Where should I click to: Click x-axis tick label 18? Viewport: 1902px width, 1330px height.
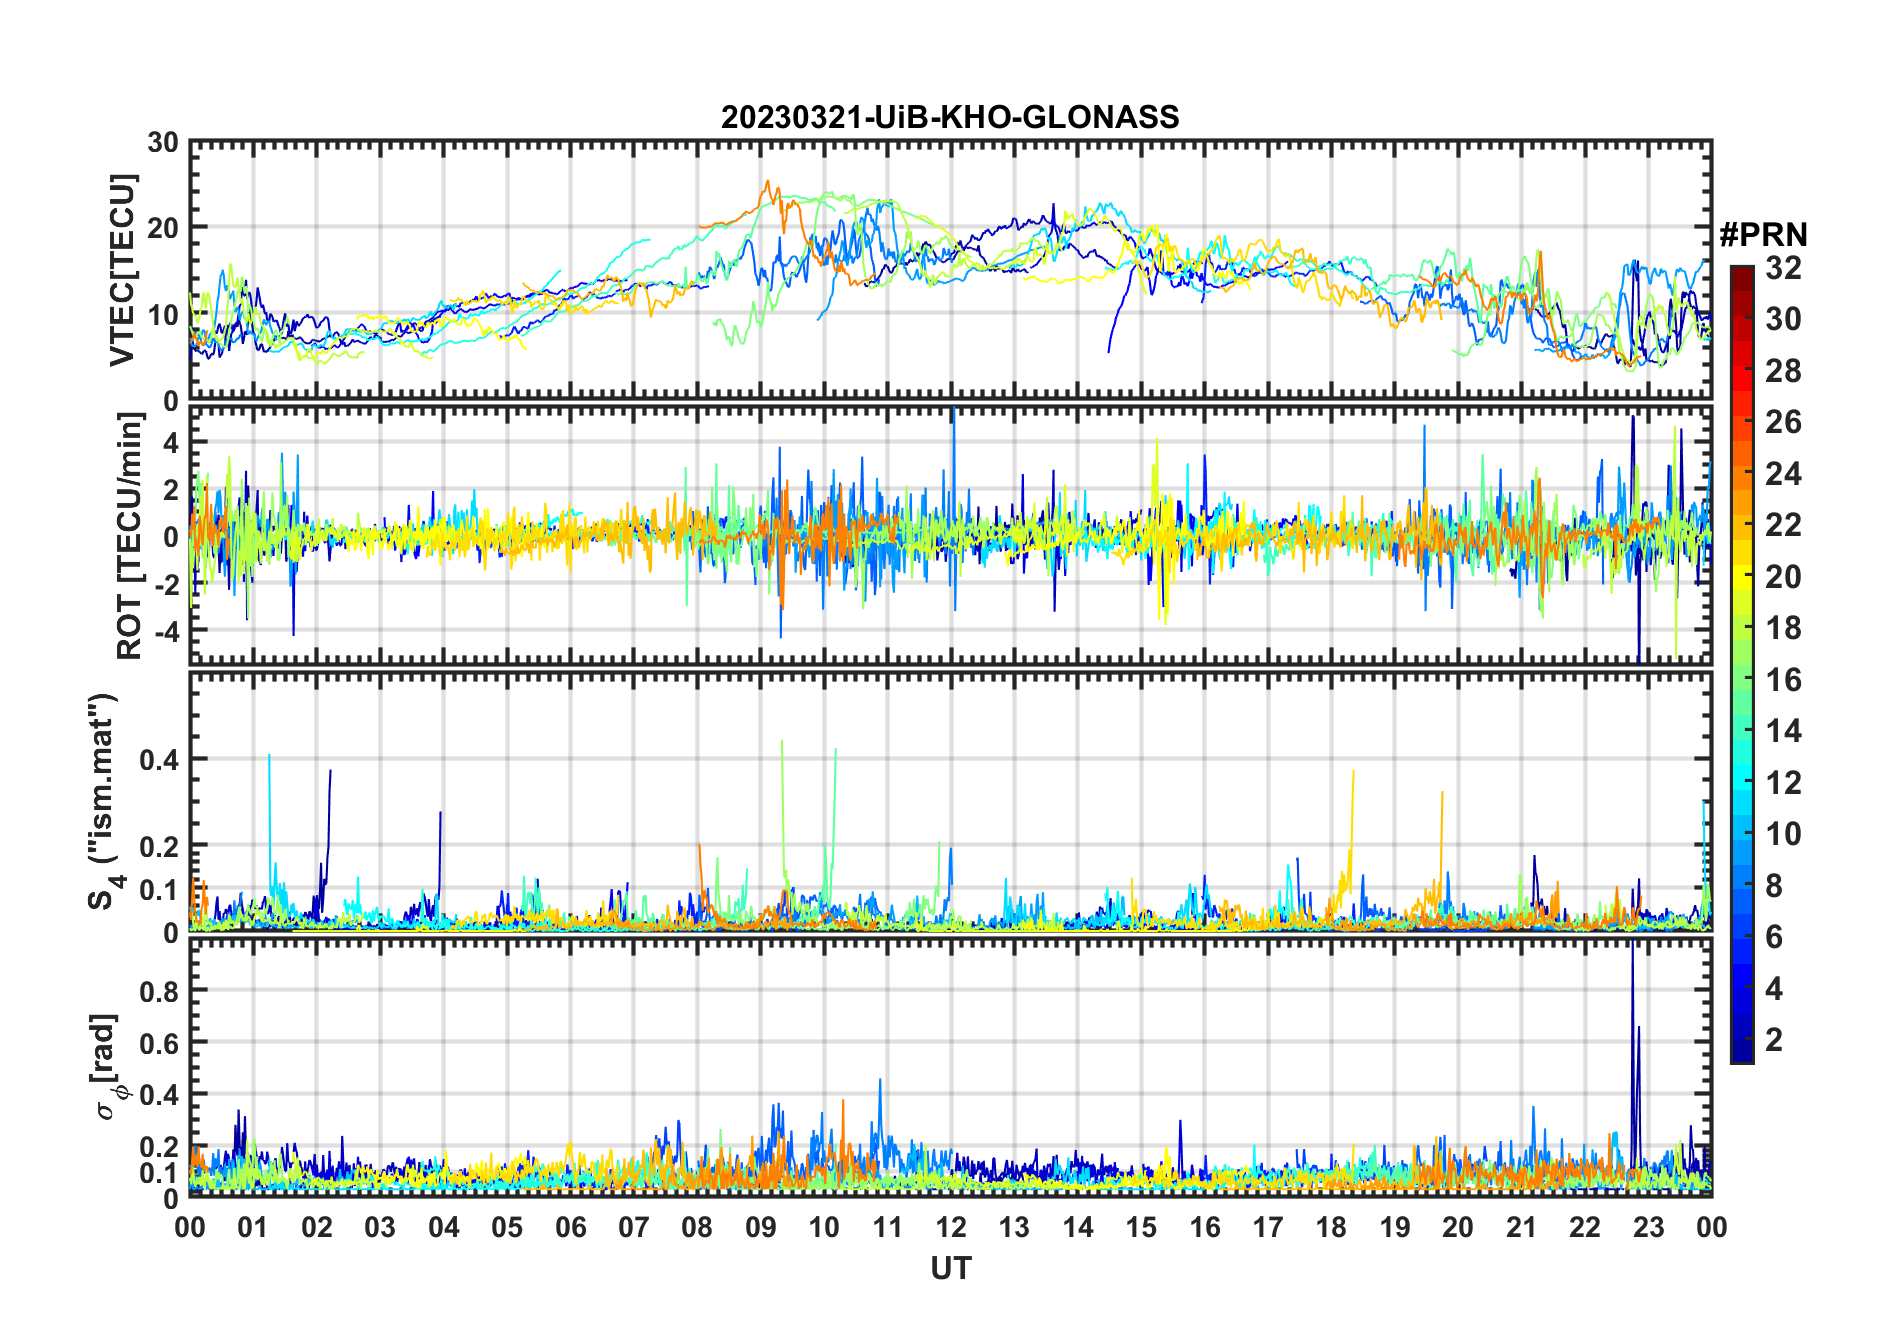[1331, 1227]
